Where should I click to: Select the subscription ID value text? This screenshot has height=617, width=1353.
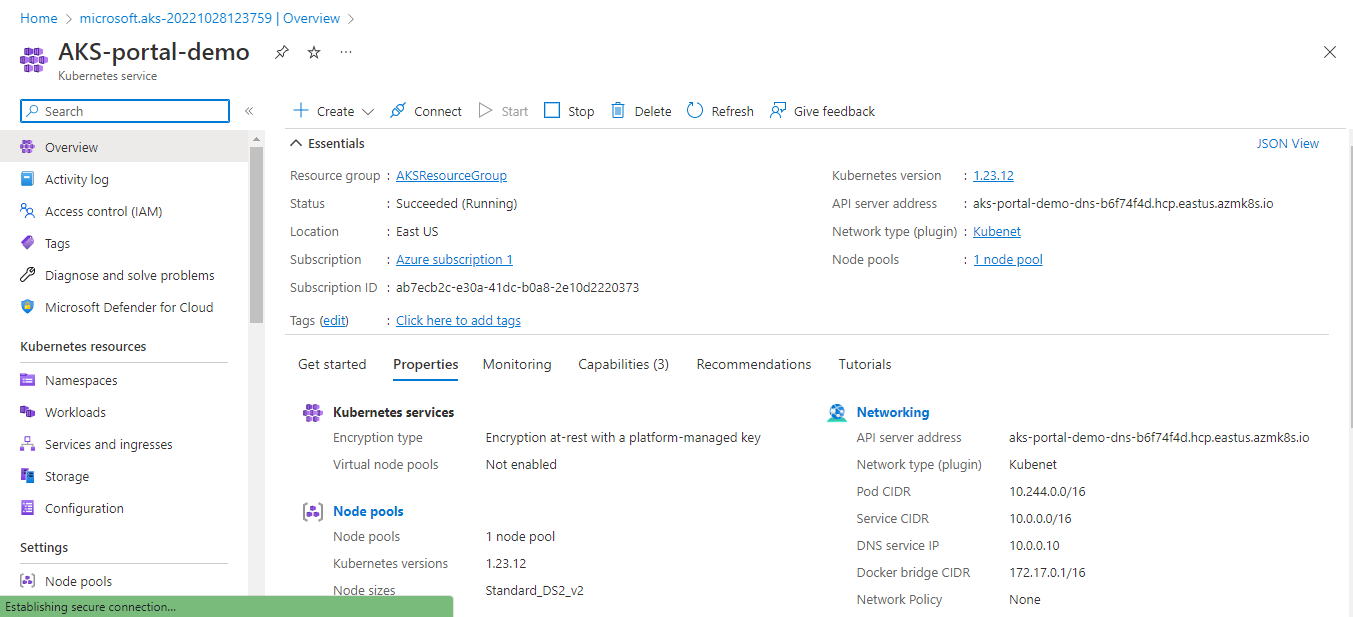click(517, 288)
